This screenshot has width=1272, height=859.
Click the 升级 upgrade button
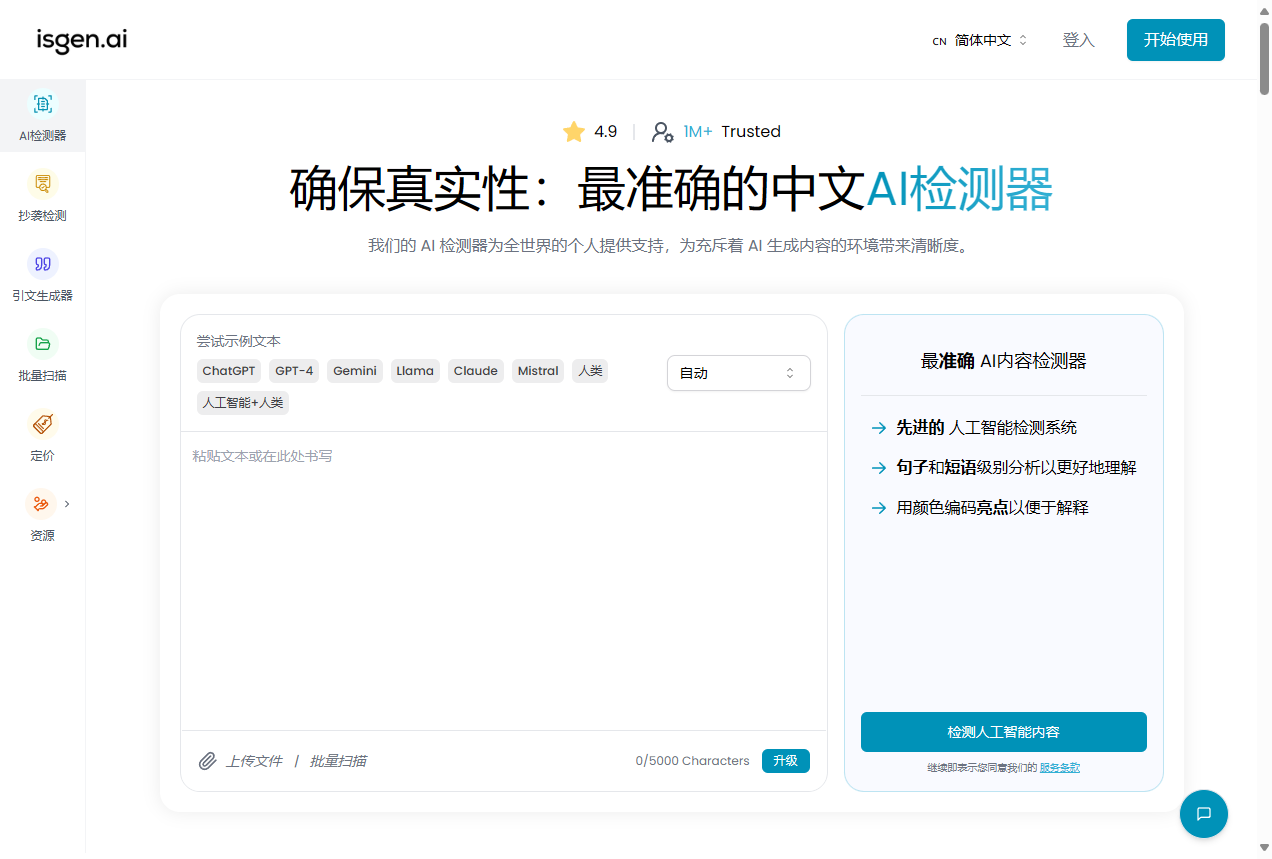(x=785, y=761)
